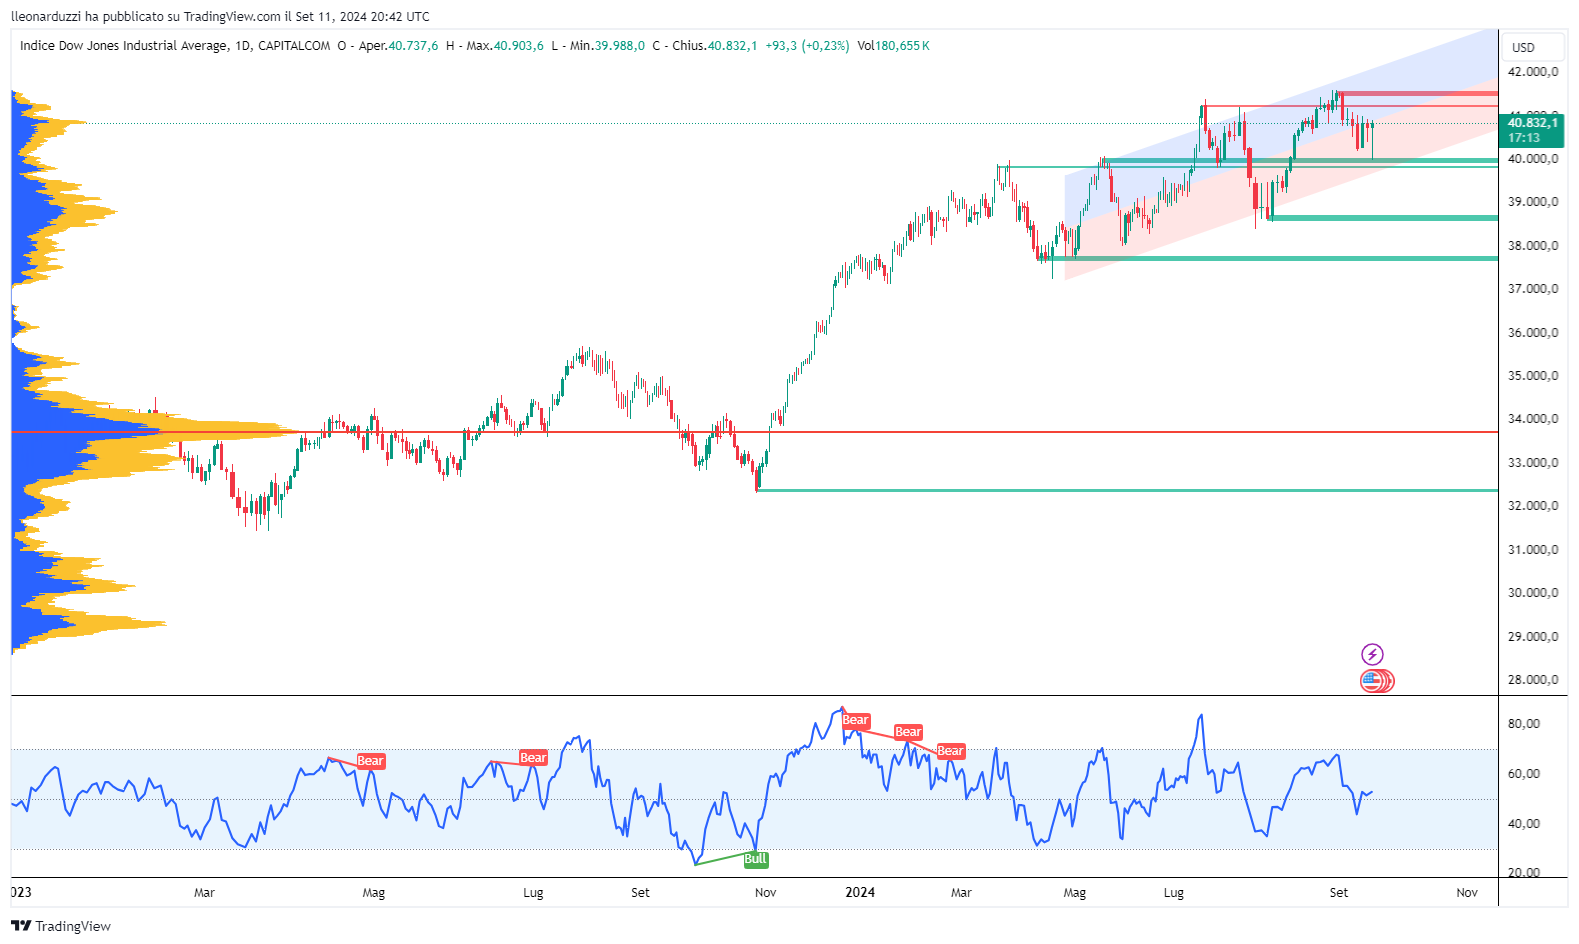Viewport: 1579px width, 944px height.
Task: Click the 36.000,0 price axis label
Action: click(1533, 333)
